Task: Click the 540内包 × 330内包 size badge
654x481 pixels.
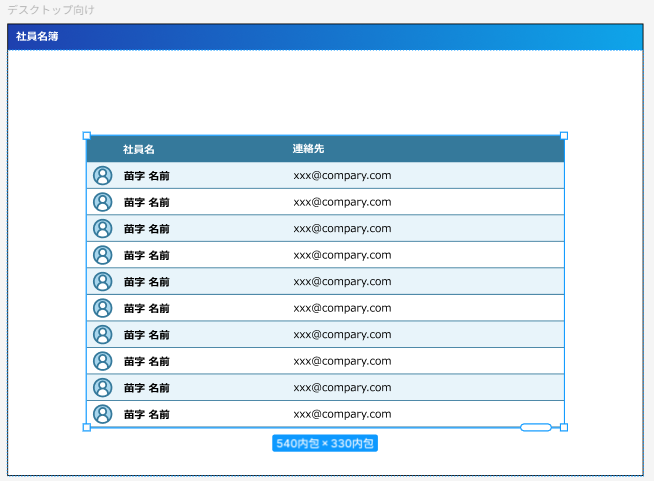Action: 325,443
